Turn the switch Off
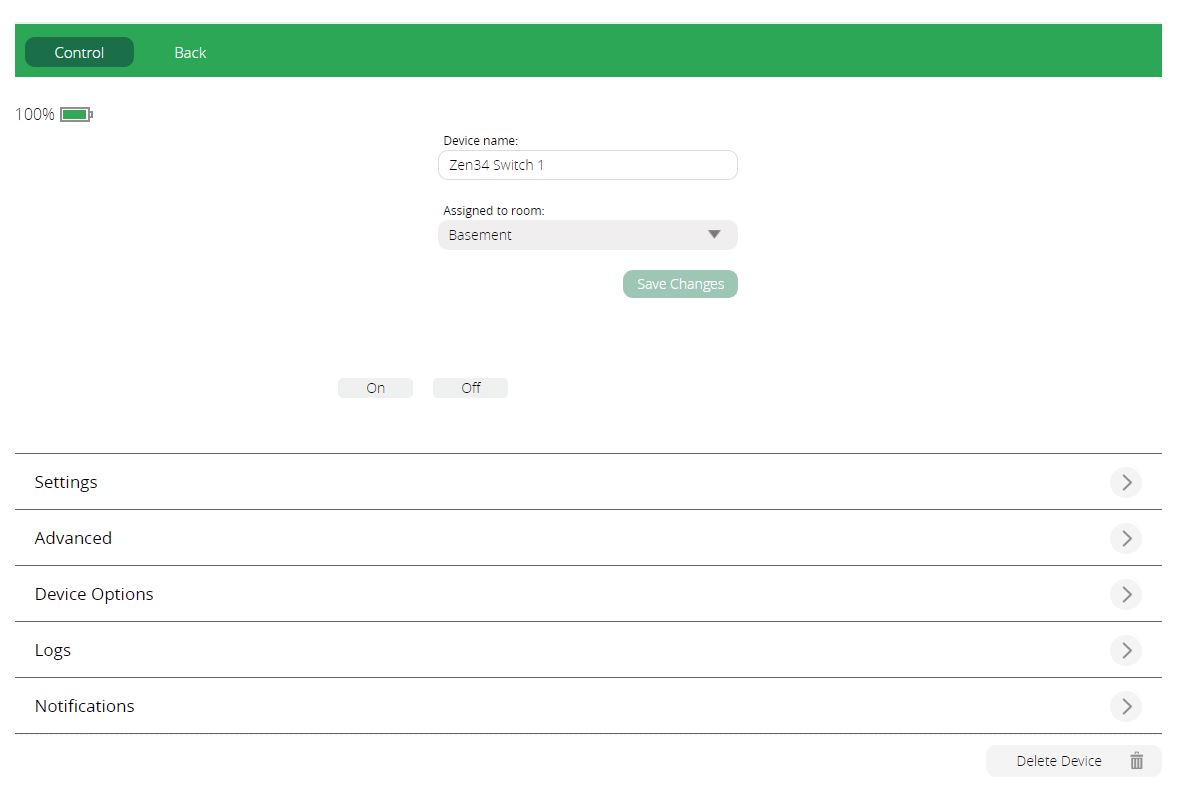1196x800 pixels. tap(471, 388)
